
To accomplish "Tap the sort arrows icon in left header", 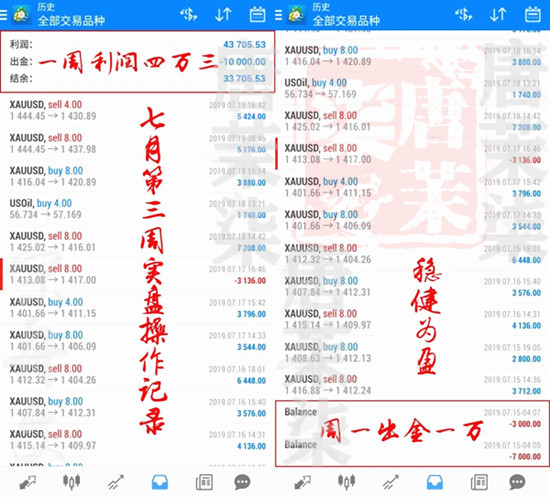I will pos(223,15).
